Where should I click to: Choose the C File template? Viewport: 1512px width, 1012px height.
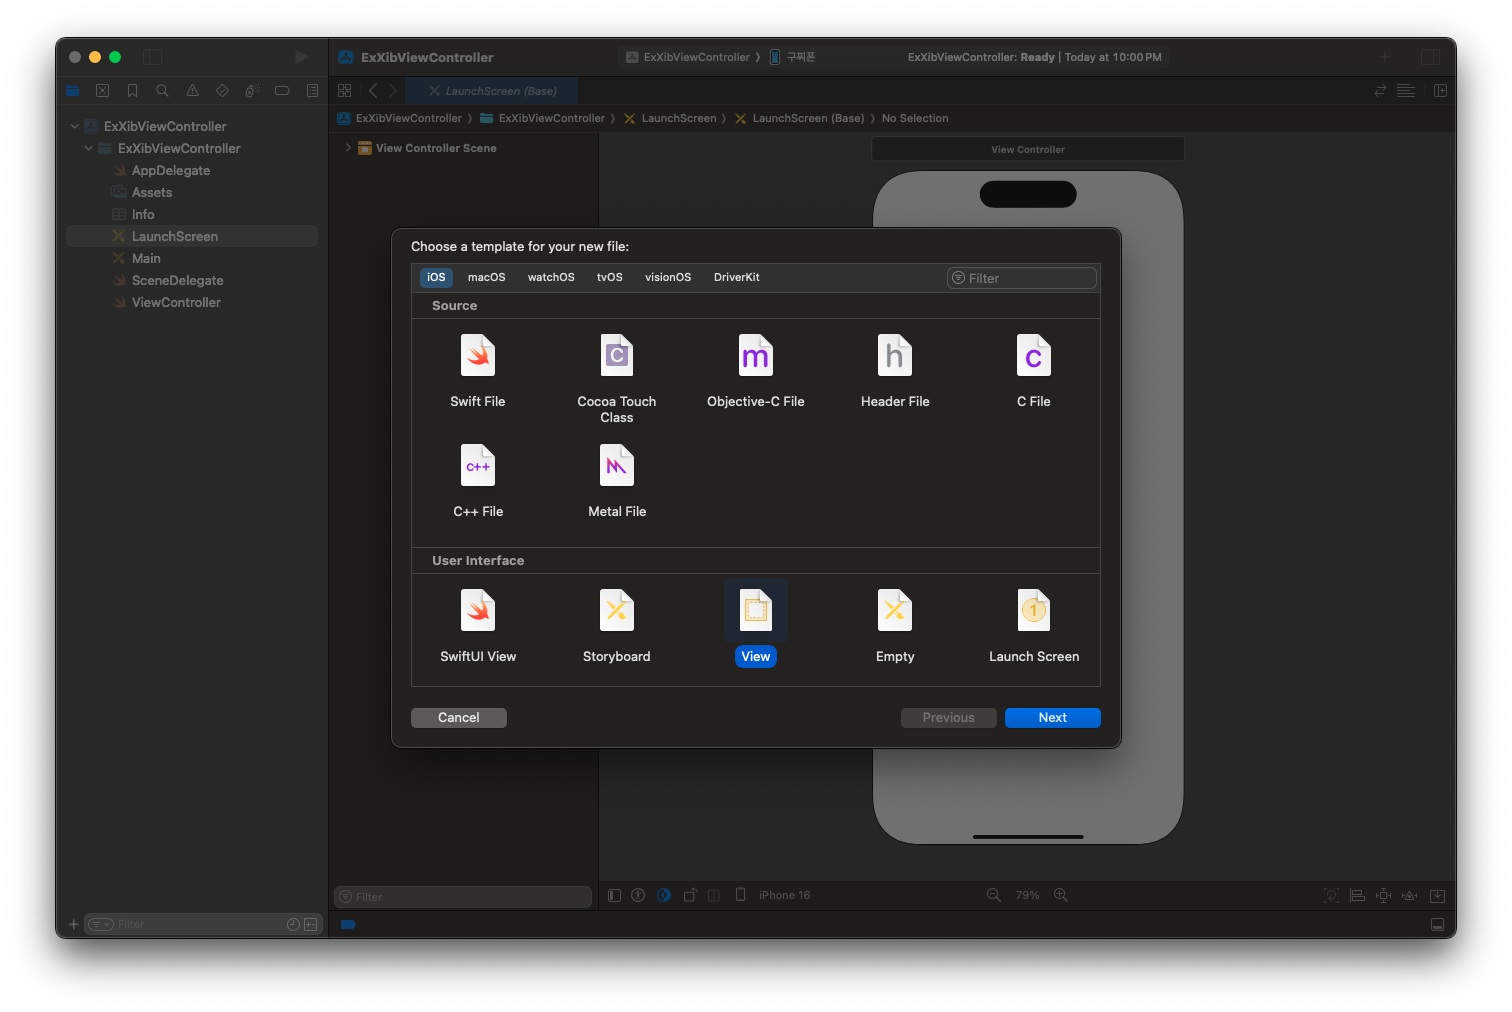(1034, 371)
